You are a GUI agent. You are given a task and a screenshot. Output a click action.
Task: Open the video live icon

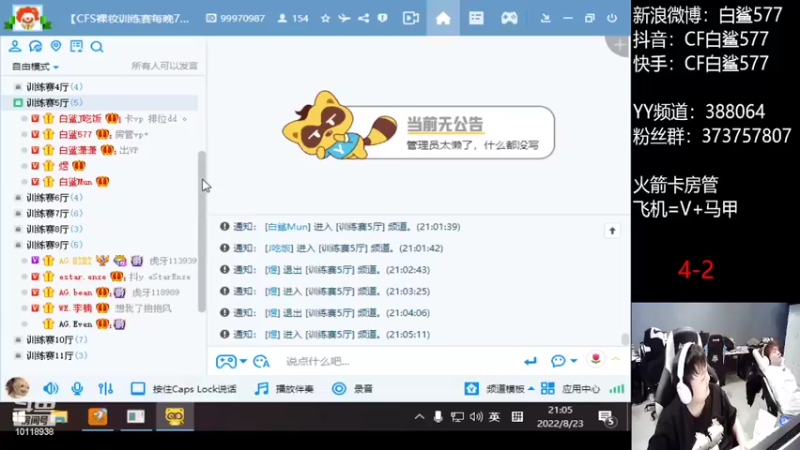pos(410,18)
